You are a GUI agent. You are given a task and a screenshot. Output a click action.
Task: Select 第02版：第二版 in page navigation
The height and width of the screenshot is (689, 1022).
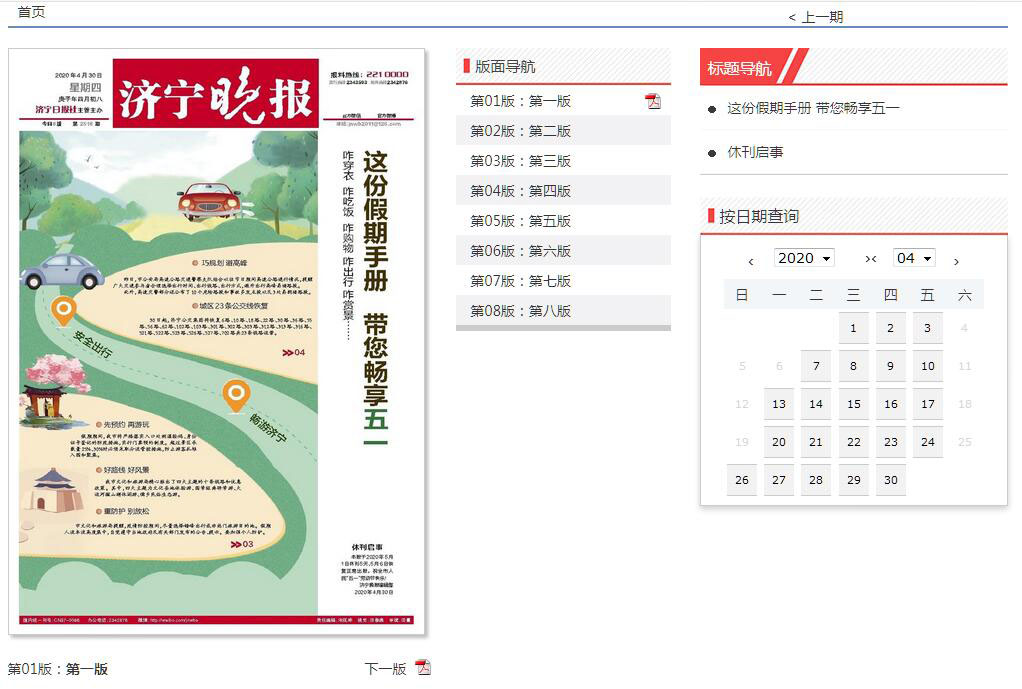tap(521, 131)
